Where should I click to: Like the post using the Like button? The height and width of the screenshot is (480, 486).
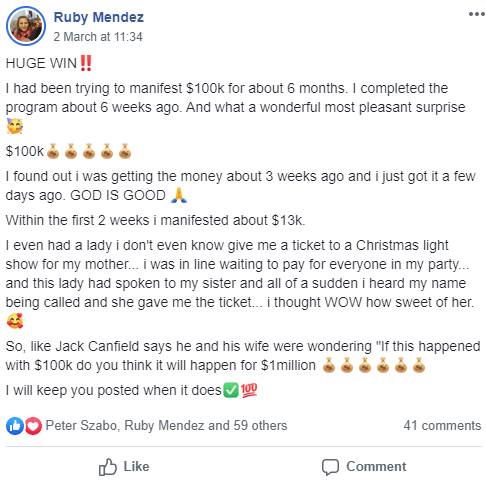(x=124, y=466)
